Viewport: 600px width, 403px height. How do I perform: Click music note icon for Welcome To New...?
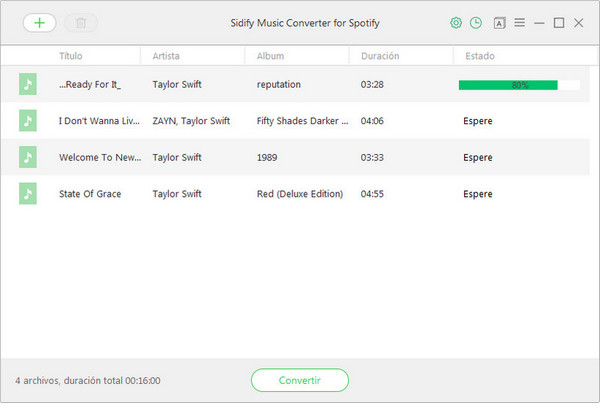point(28,157)
